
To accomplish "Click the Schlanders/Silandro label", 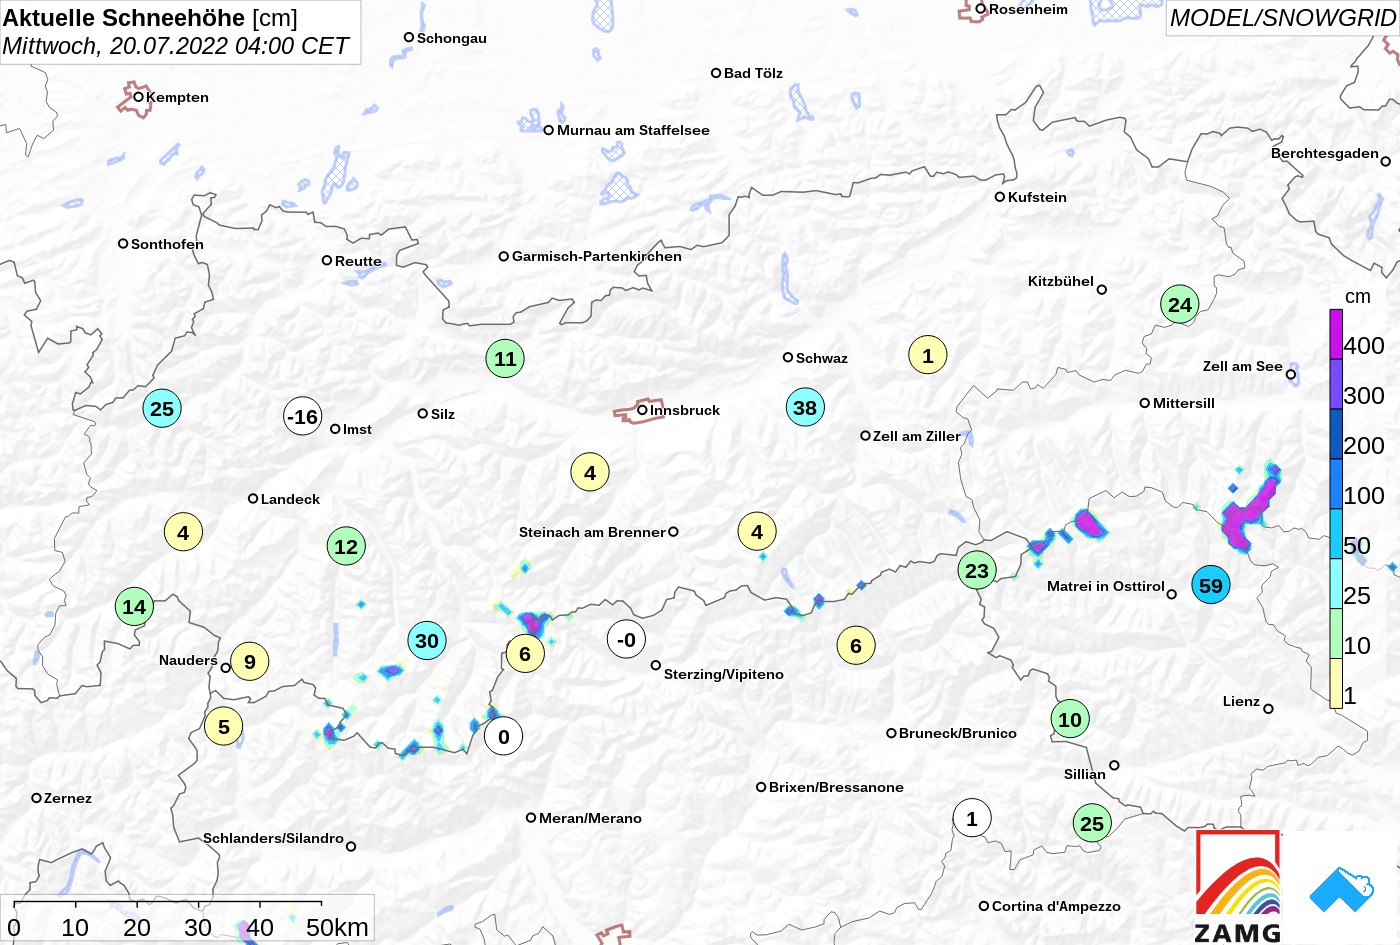I will pos(273,838).
